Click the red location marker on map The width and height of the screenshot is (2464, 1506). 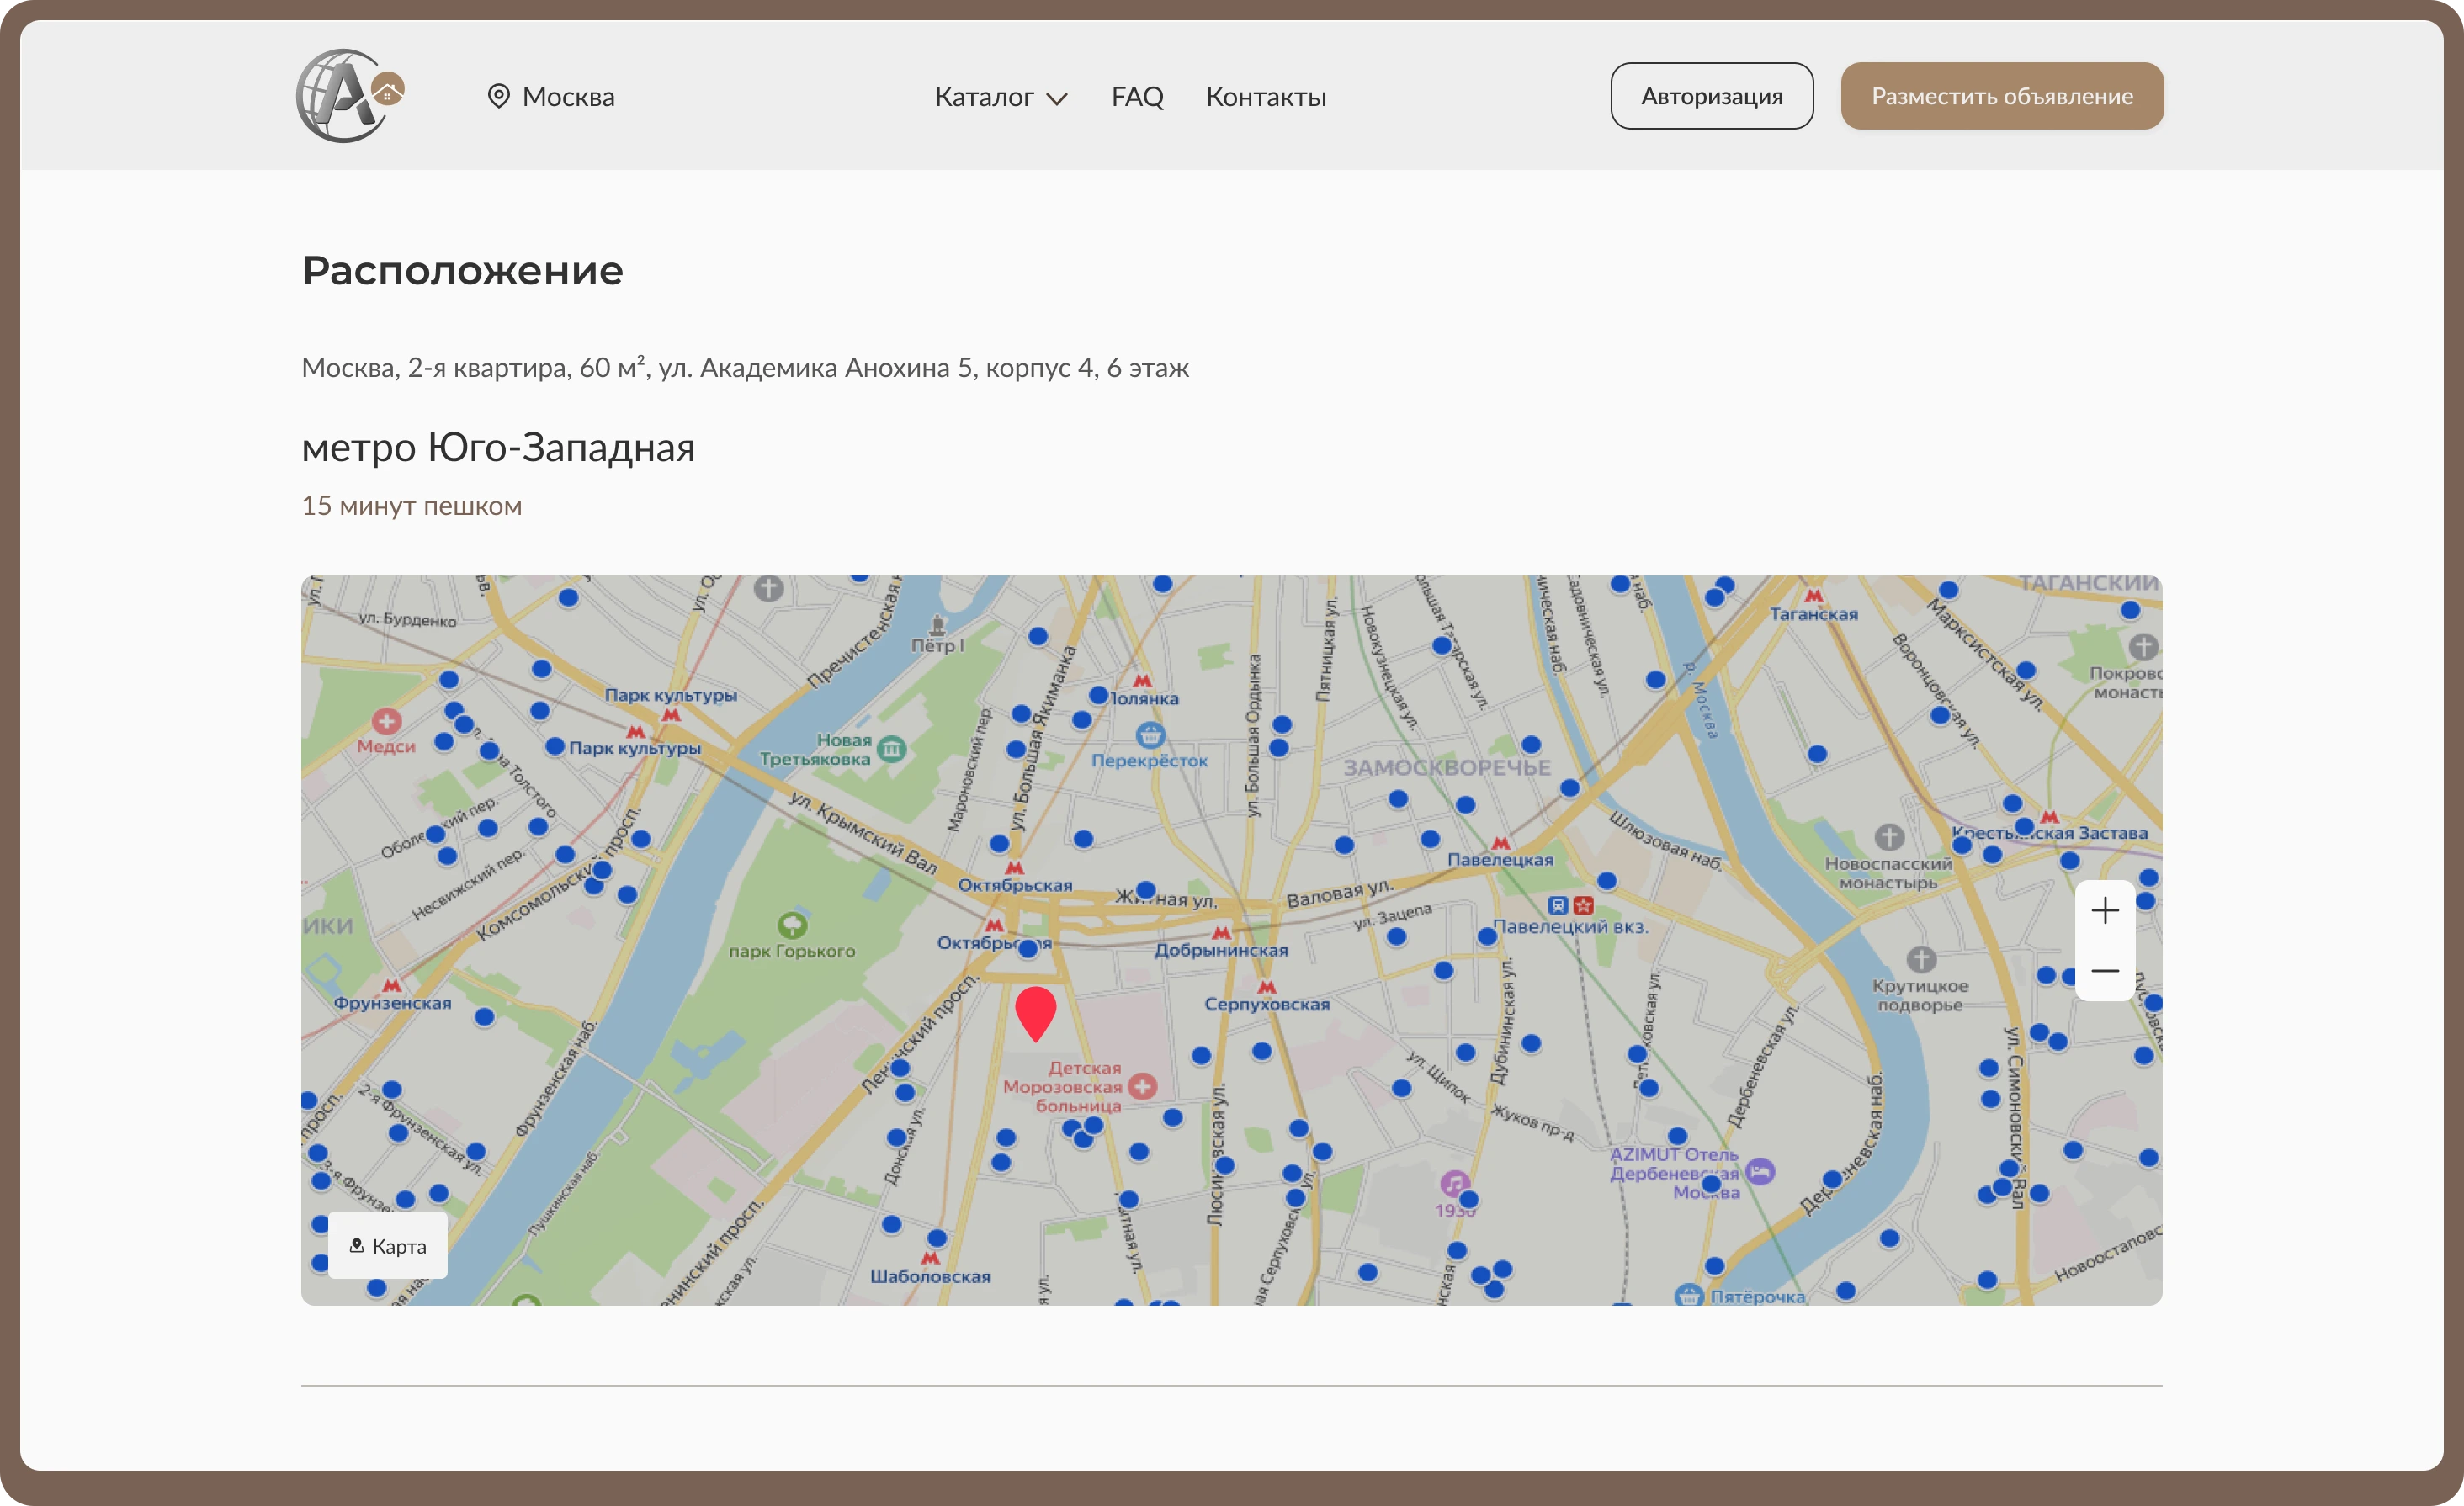coord(1035,1013)
